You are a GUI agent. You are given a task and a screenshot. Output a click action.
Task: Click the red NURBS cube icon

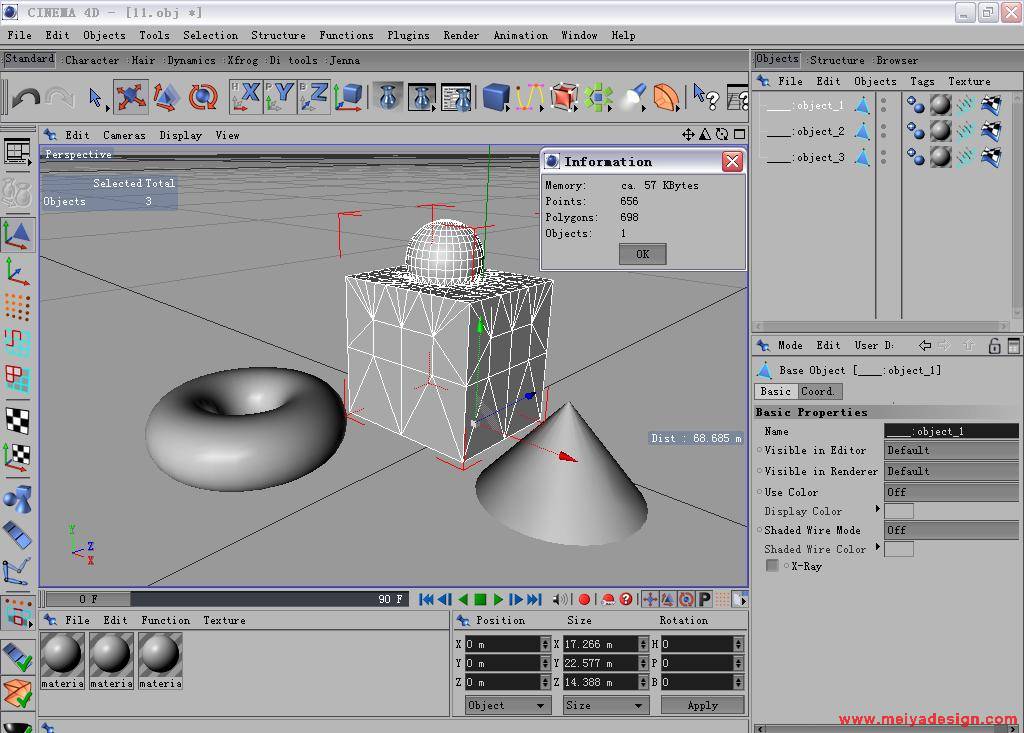[564, 97]
